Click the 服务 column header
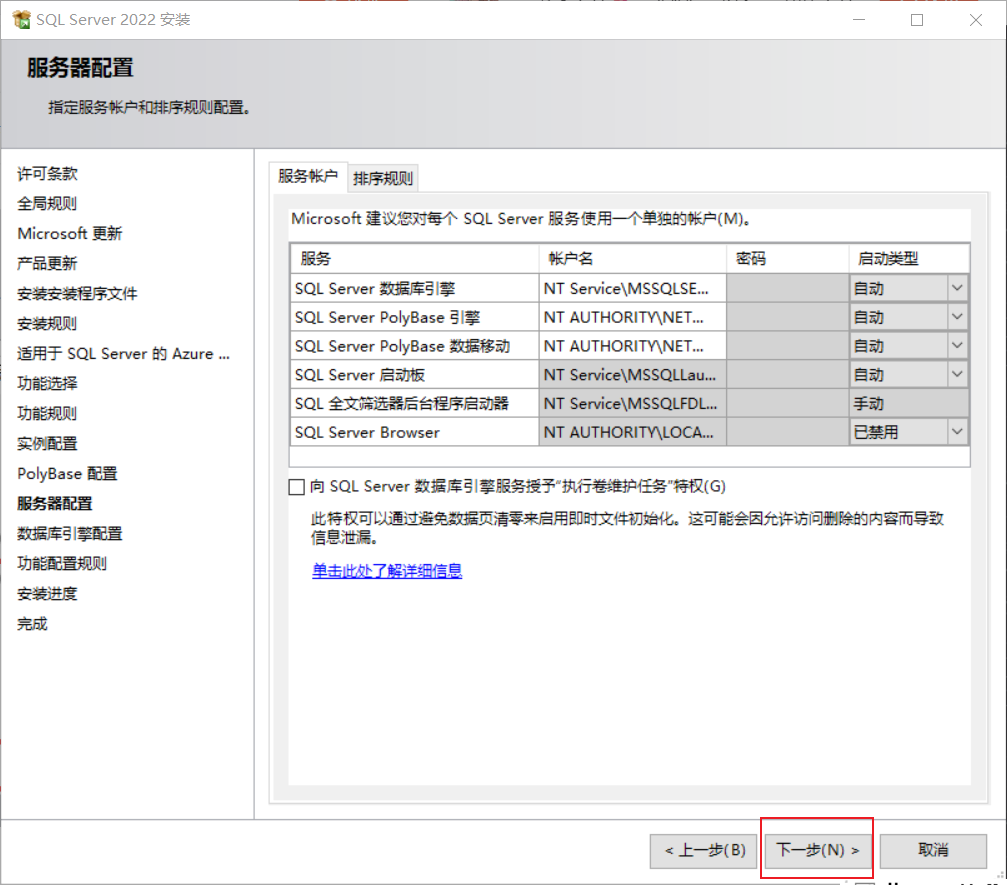 click(x=414, y=259)
